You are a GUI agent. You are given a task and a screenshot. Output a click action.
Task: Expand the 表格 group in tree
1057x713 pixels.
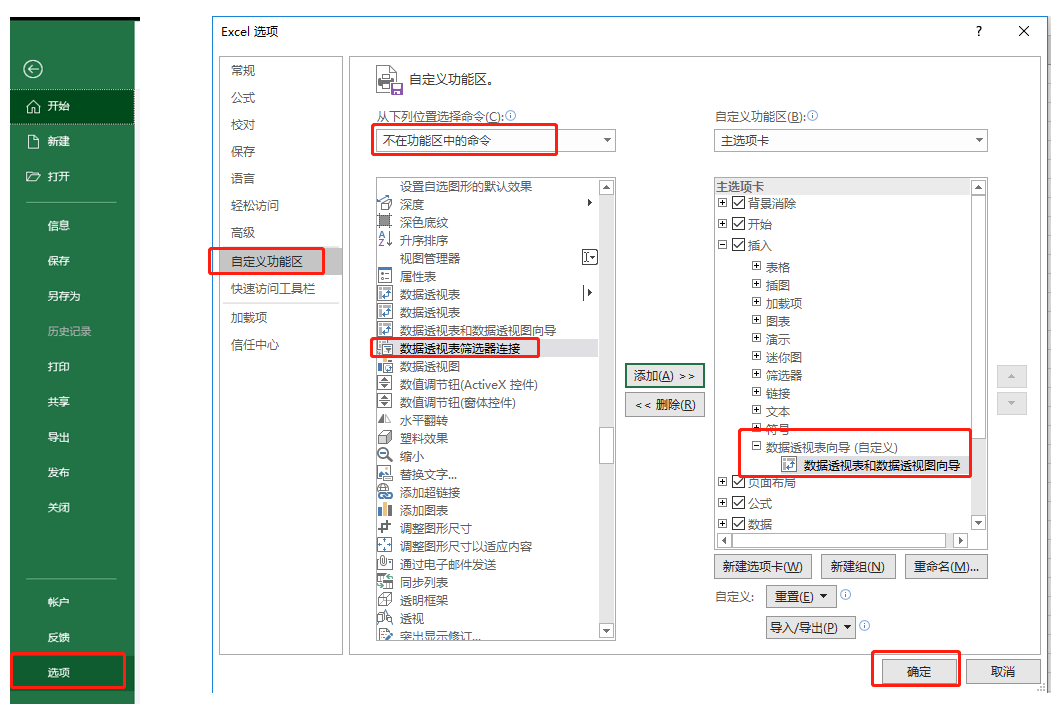[756, 266]
